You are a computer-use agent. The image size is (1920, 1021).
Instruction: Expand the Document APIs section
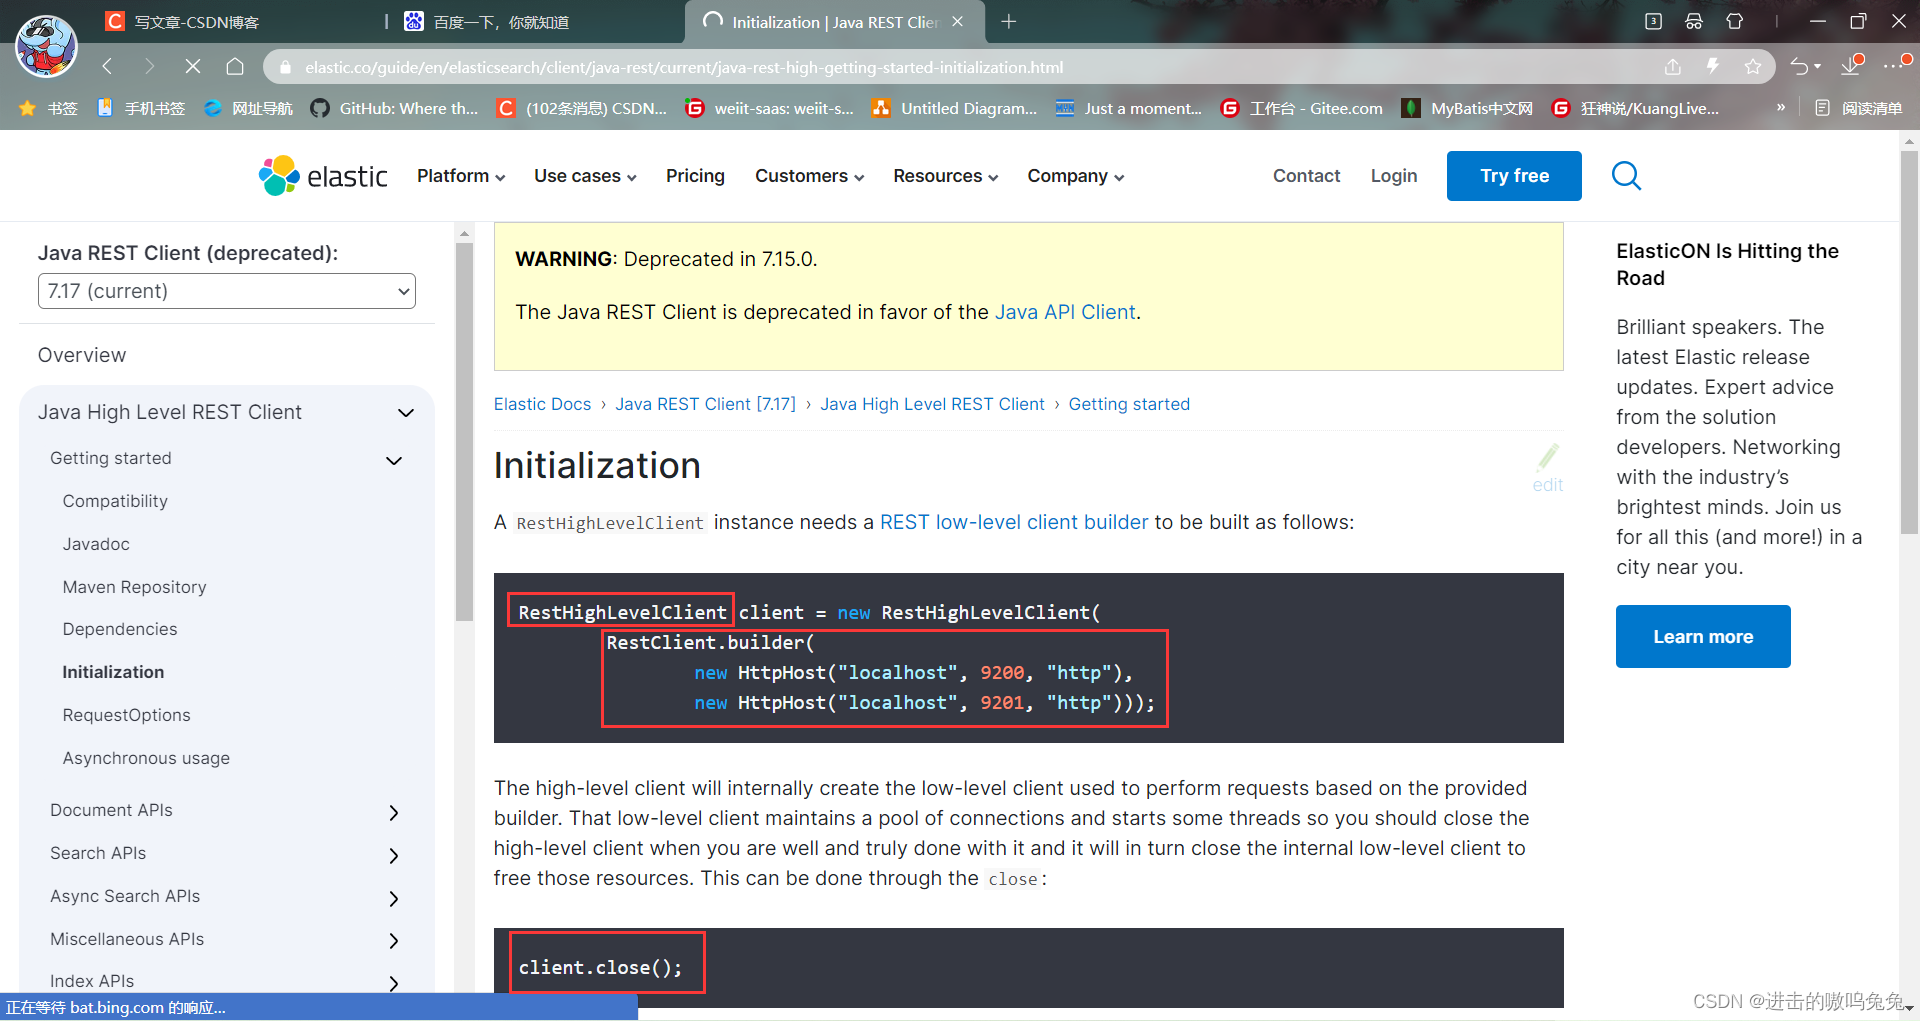tap(394, 812)
